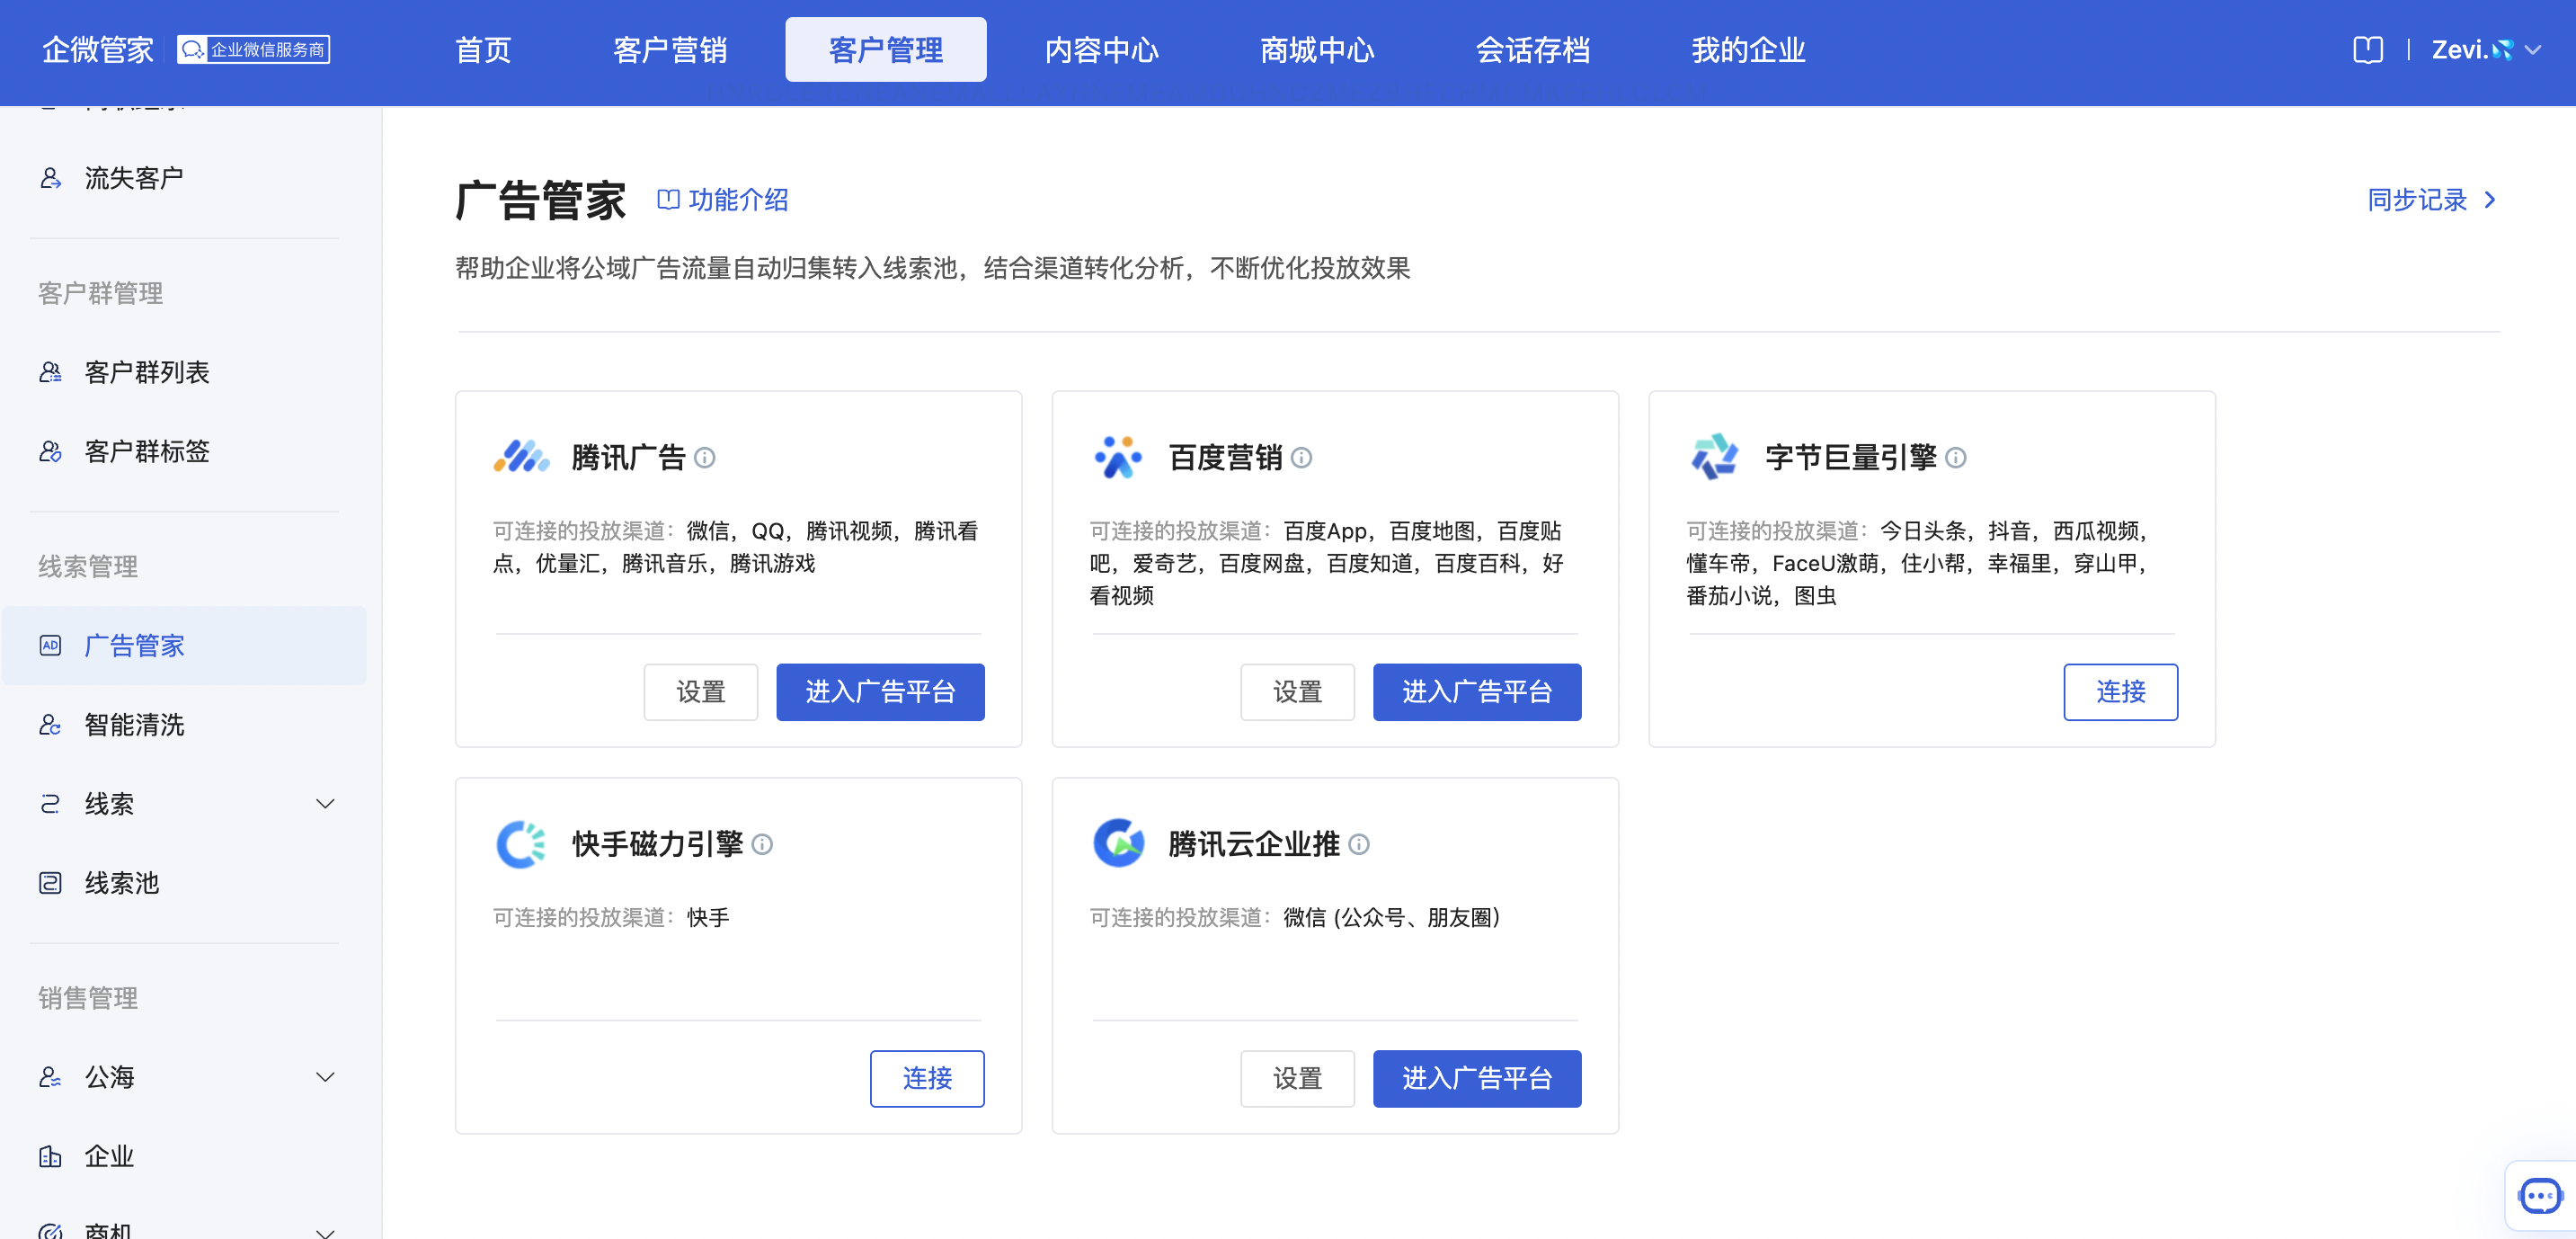This screenshot has width=2576, height=1239.
Task: Click 进入广告平台 on 腾讯云企业推 card
Action: [x=1477, y=1078]
